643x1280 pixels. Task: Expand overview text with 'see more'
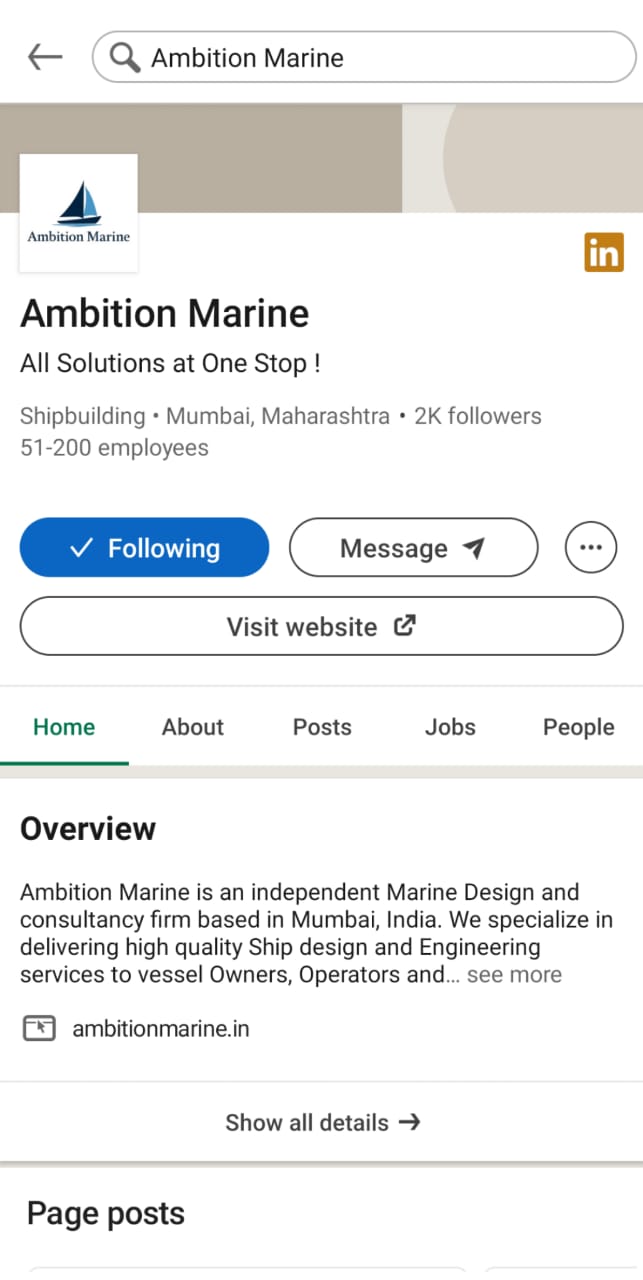[x=514, y=974]
